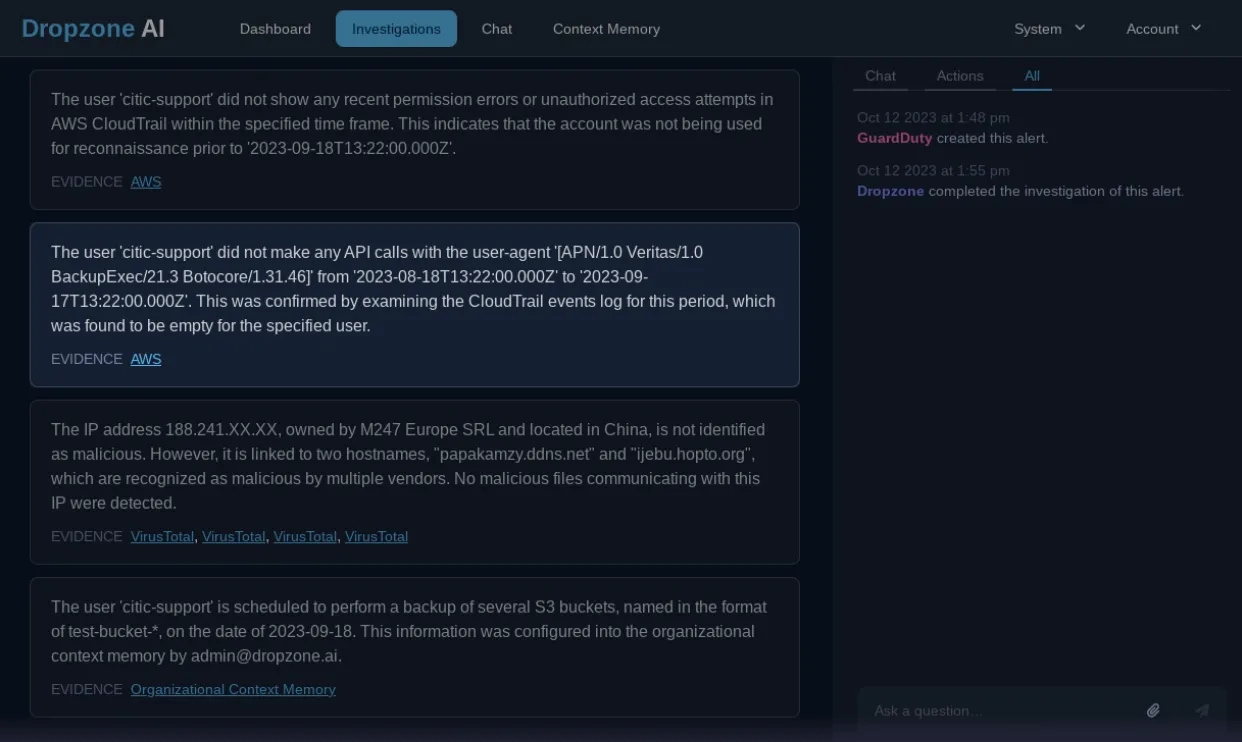Select the finding card about IP 188.241.XX.XX
1242x742 pixels.
tap(415, 482)
